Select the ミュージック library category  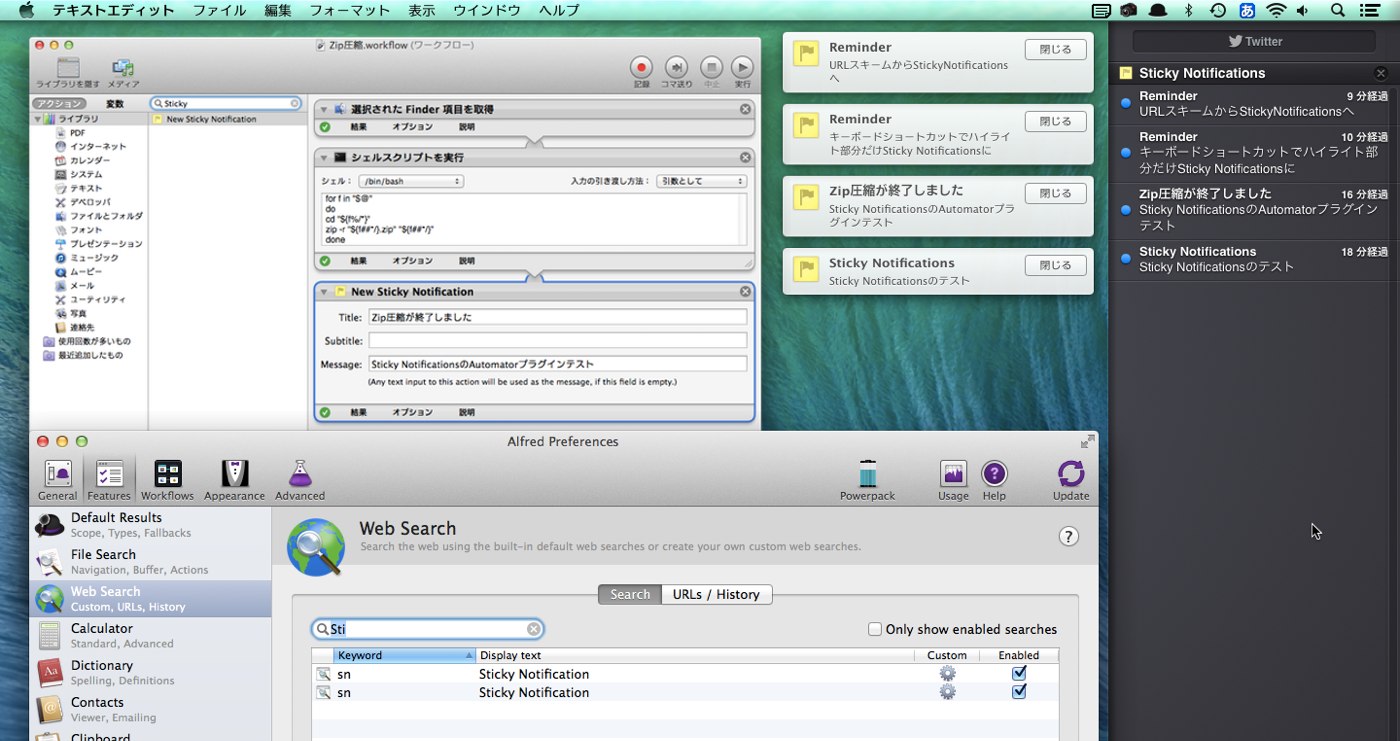click(93, 258)
